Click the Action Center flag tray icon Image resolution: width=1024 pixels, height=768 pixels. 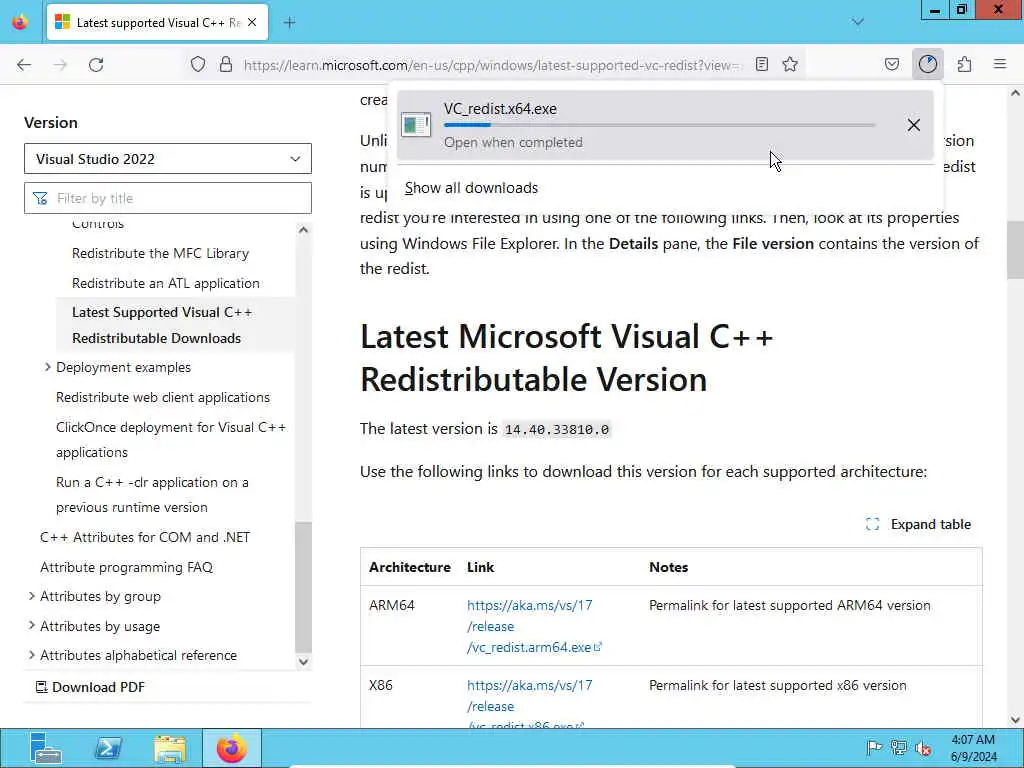[x=874, y=748]
